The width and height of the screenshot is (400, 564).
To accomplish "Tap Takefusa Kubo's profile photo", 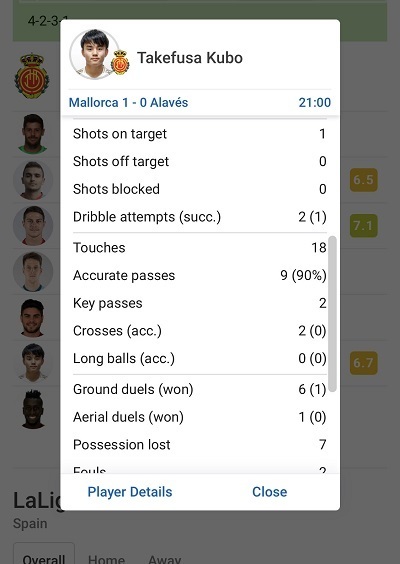I will [x=94, y=54].
